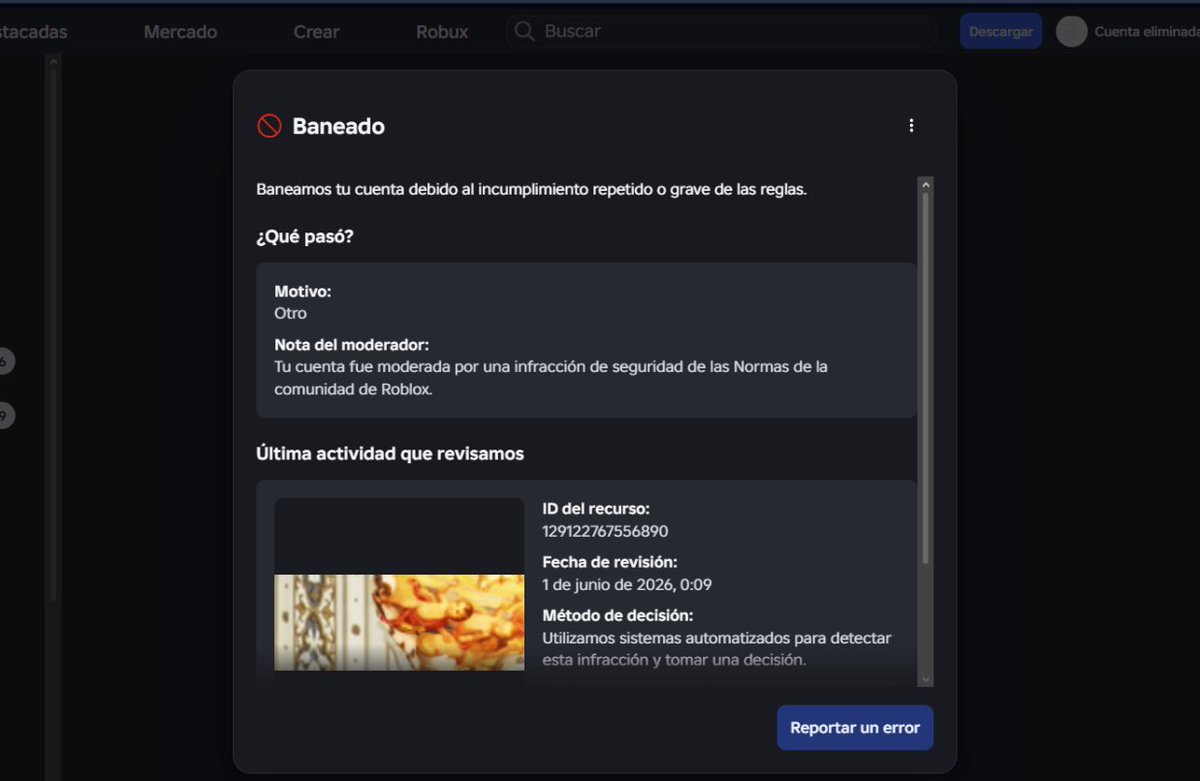Click the Fecha de revisión label

click(x=610, y=562)
